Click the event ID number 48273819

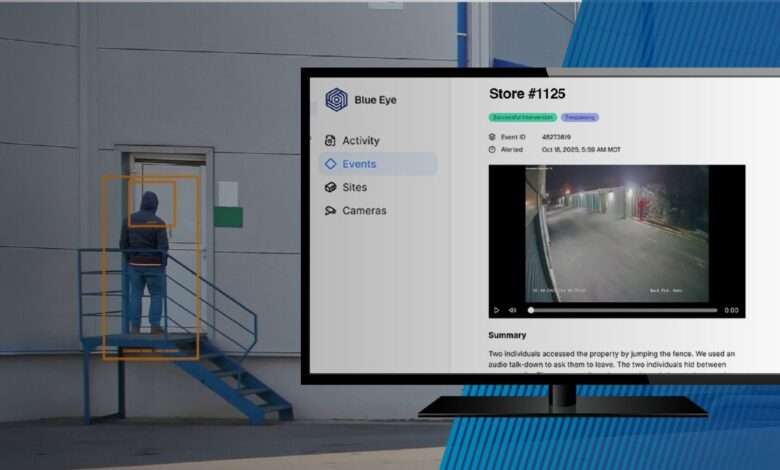pos(557,137)
